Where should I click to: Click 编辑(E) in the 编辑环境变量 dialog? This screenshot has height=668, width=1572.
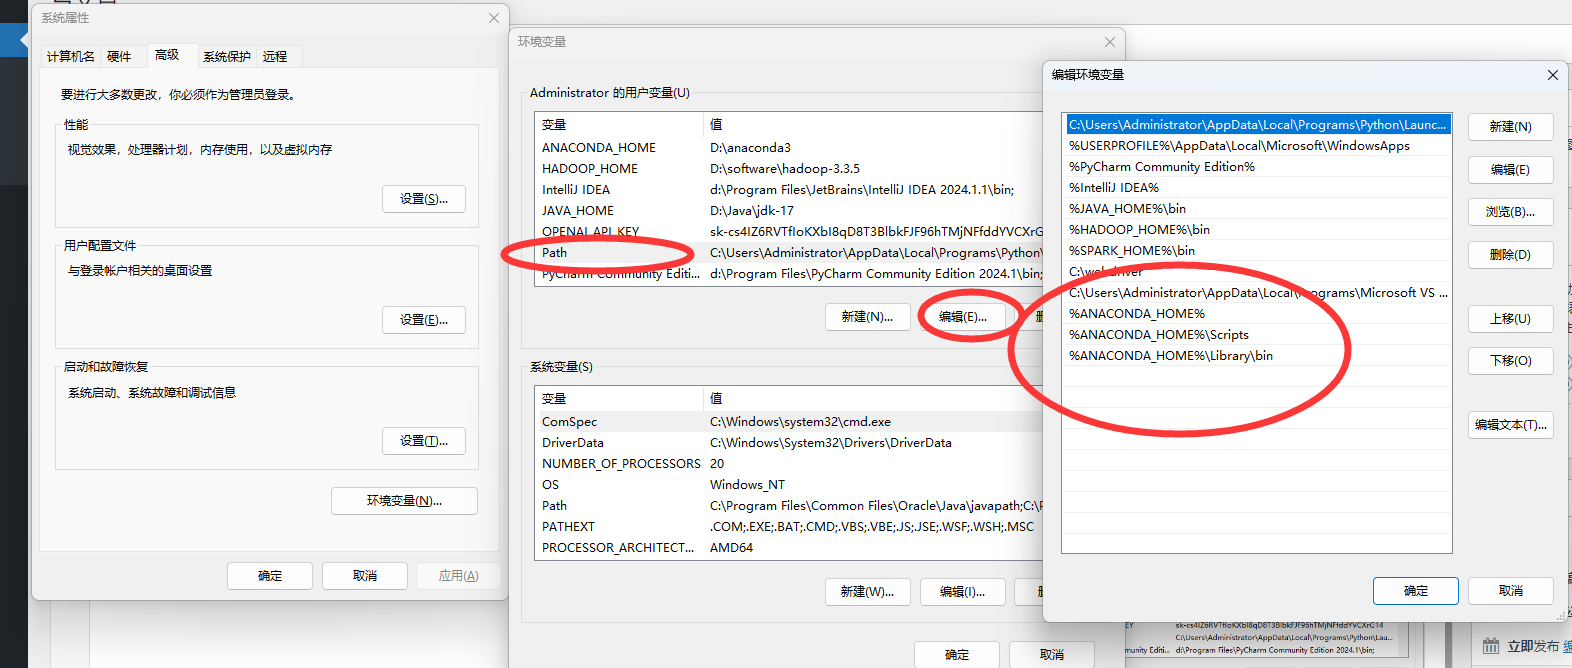1510,170
